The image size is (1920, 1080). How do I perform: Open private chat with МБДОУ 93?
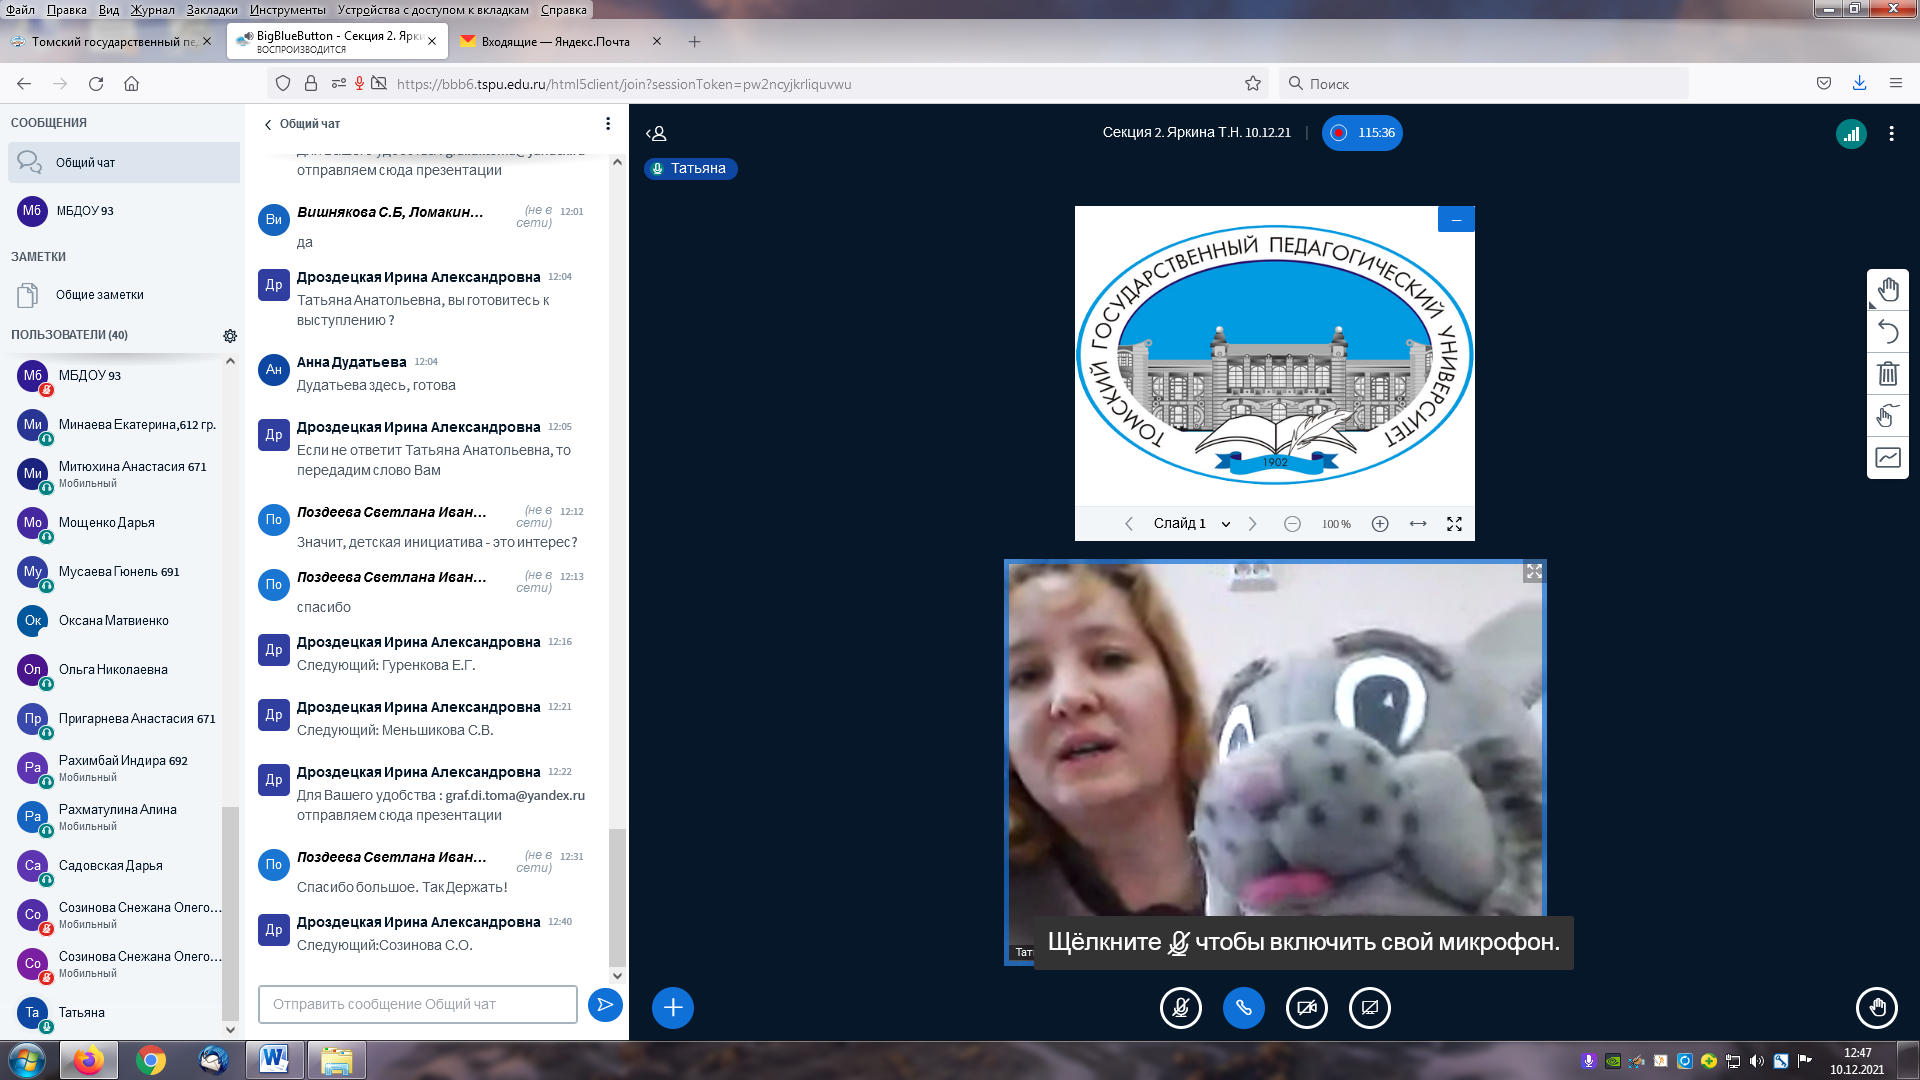coord(124,211)
